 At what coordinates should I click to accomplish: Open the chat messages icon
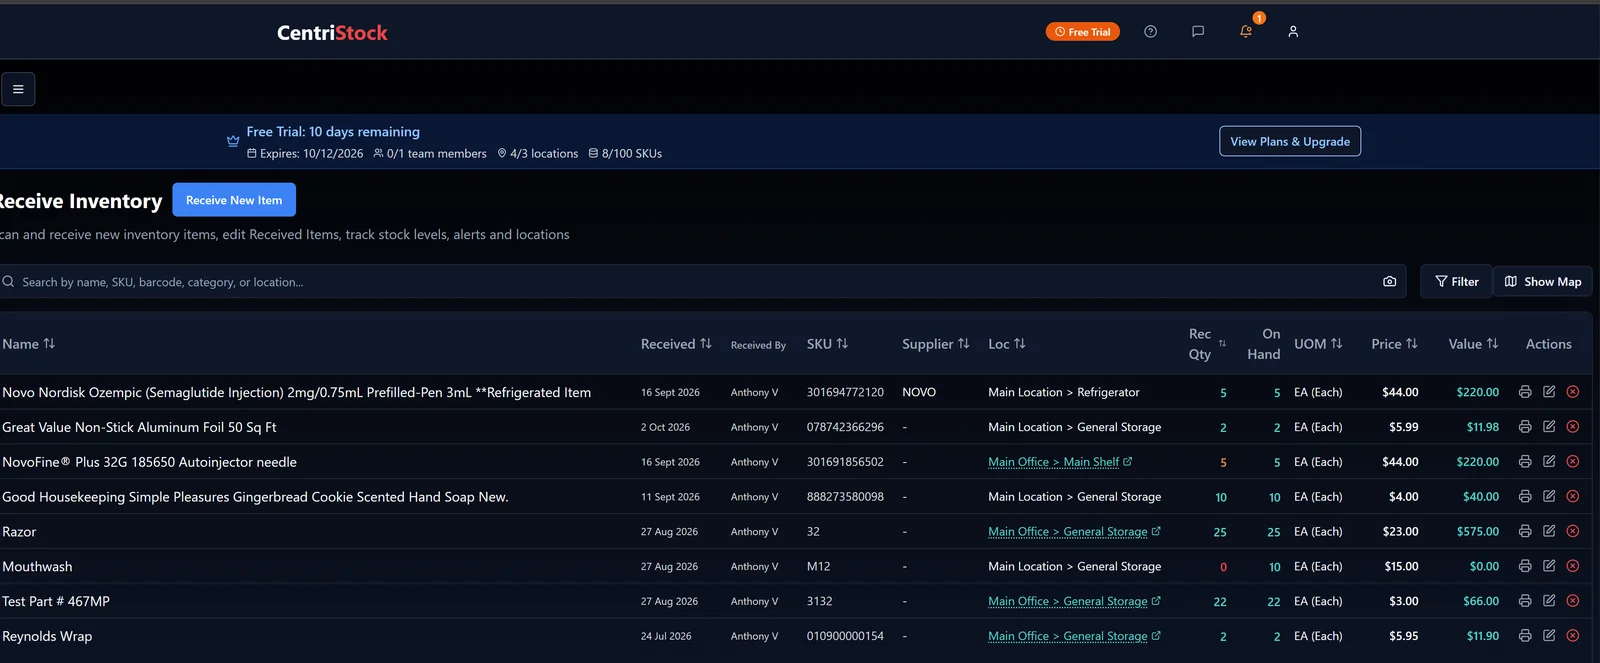pyautogui.click(x=1198, y=32)
